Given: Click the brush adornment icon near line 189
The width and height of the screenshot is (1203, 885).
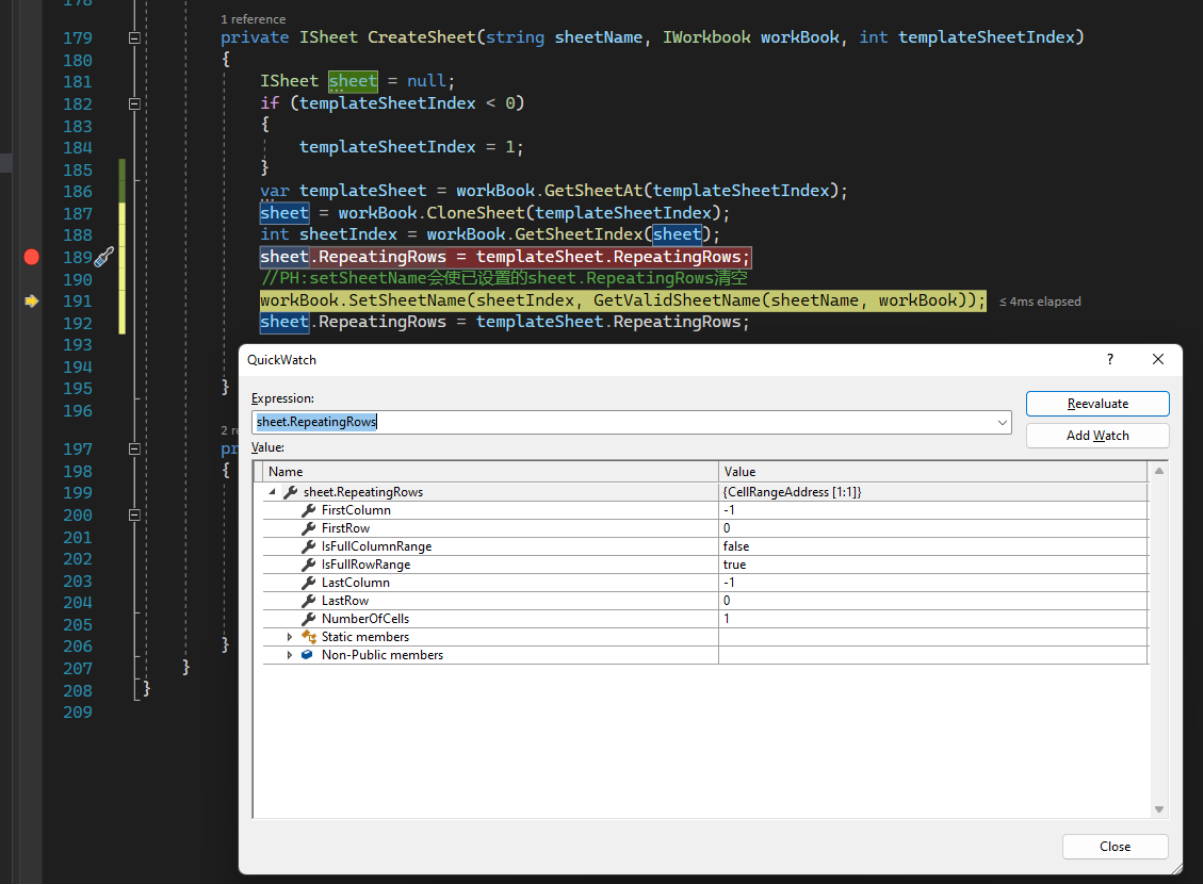Looking at the screenshot, I should pos(104,257).
